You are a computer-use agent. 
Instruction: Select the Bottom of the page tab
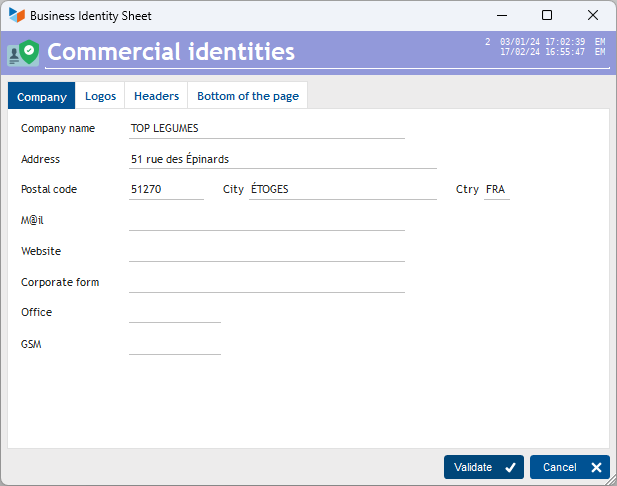(248, 96)
